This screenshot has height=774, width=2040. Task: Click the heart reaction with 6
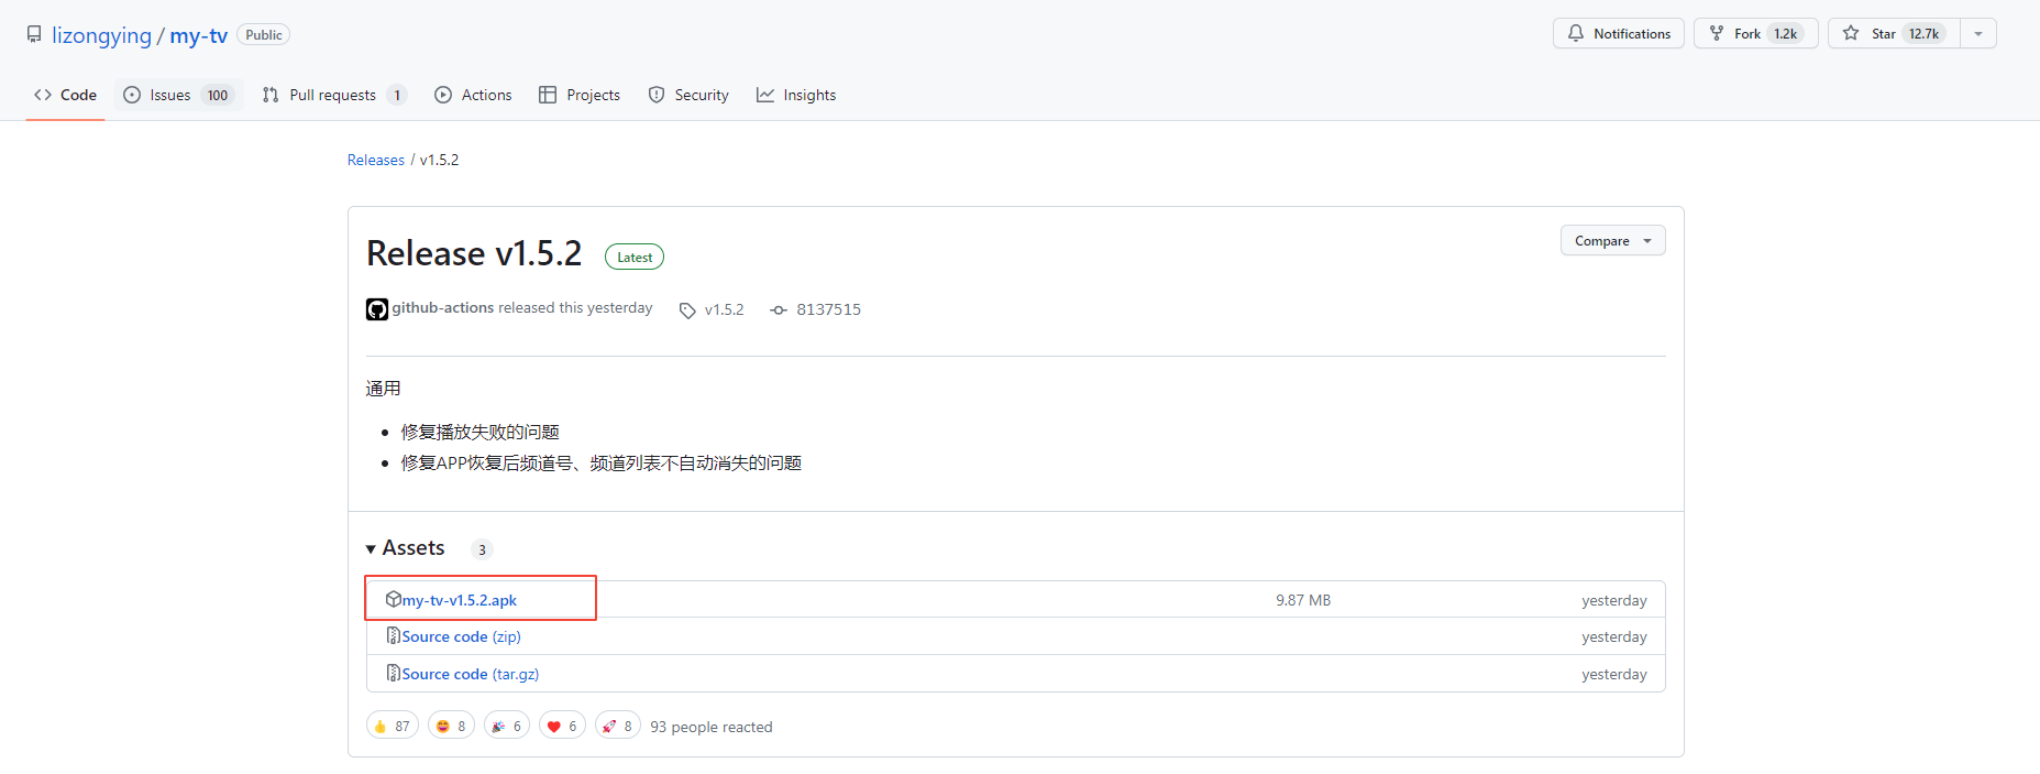[562, 726]
